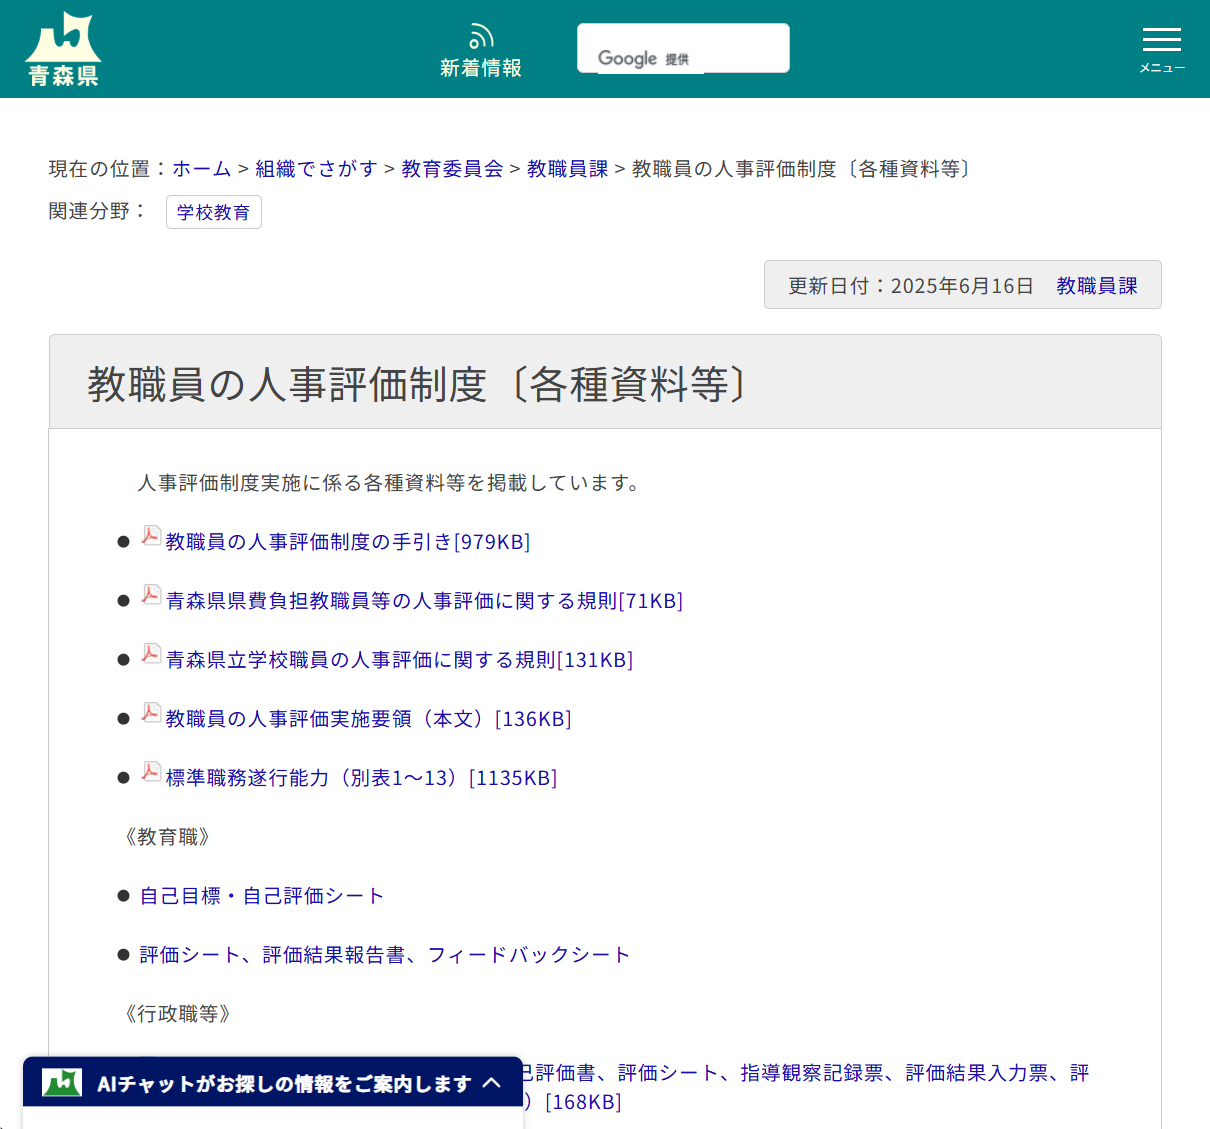
Task: Open 自己目標・自己評価シート under 教育職
Action: 261,896
